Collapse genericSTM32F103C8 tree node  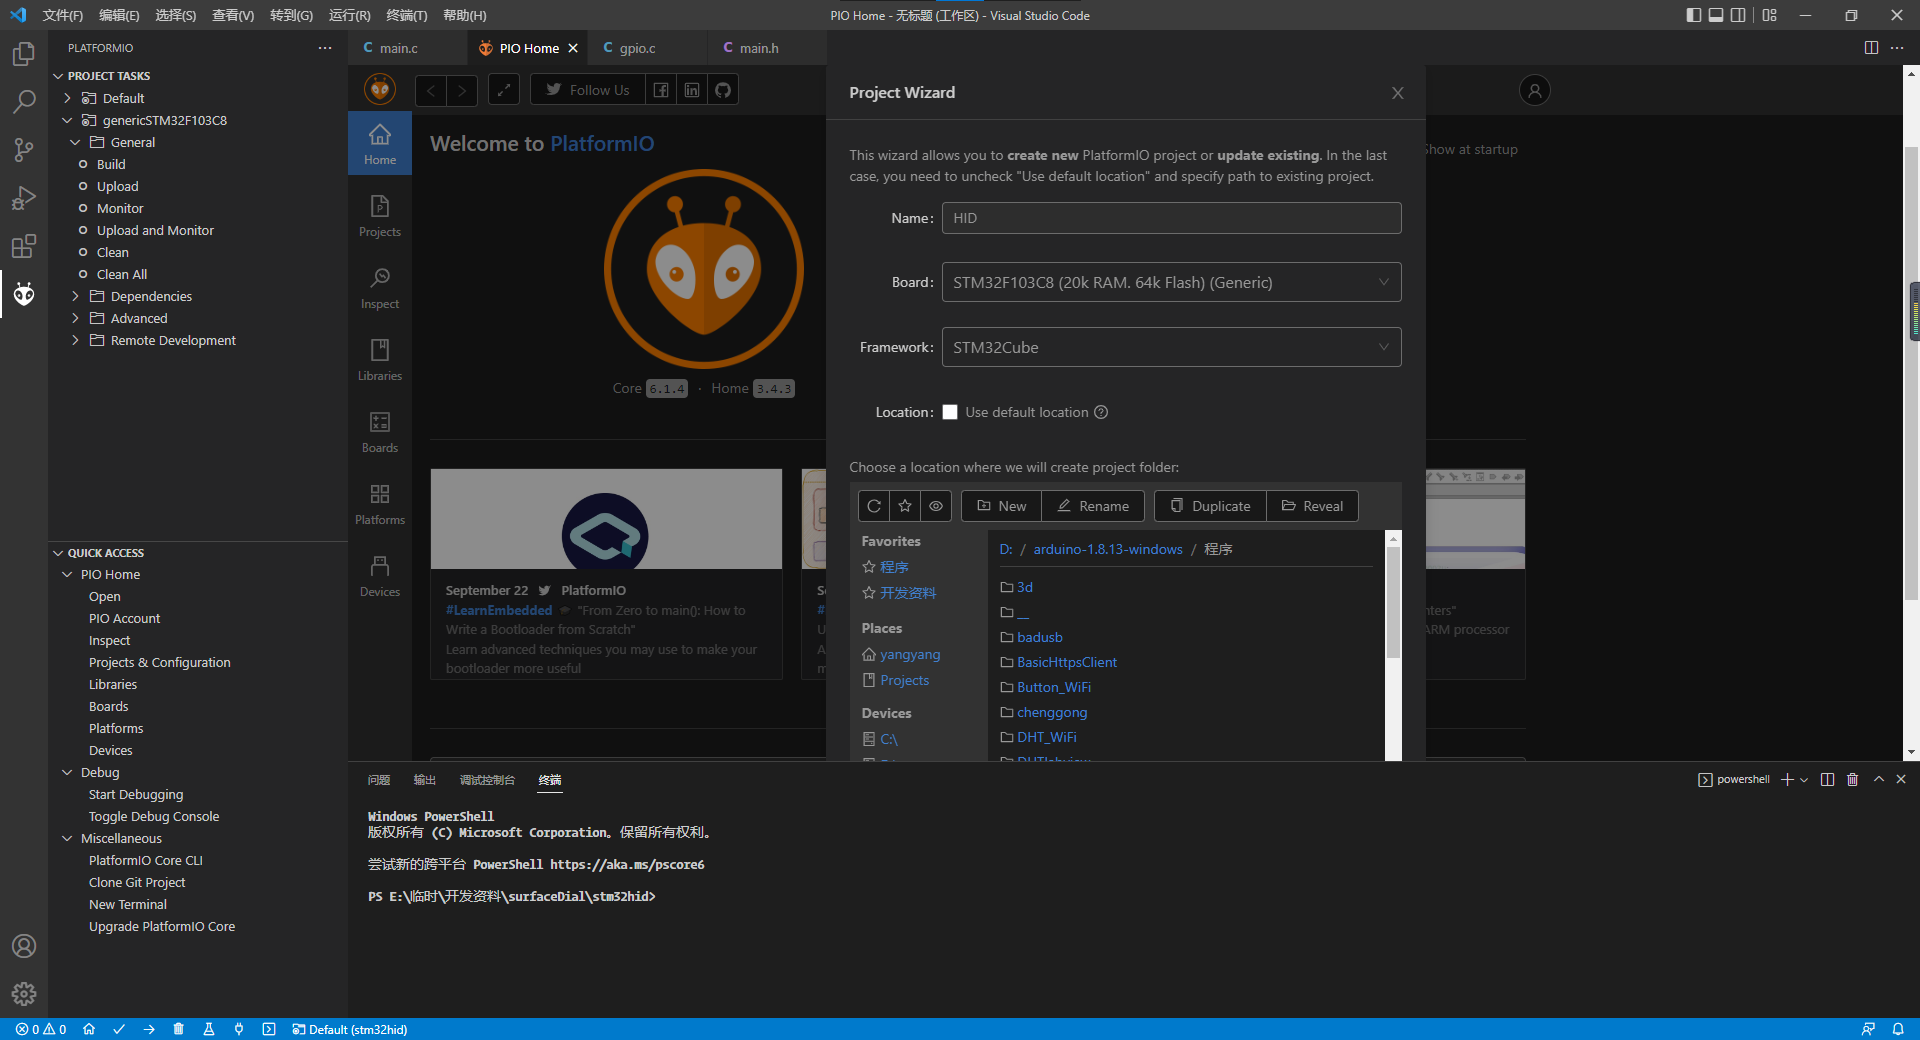click(67, 120)
